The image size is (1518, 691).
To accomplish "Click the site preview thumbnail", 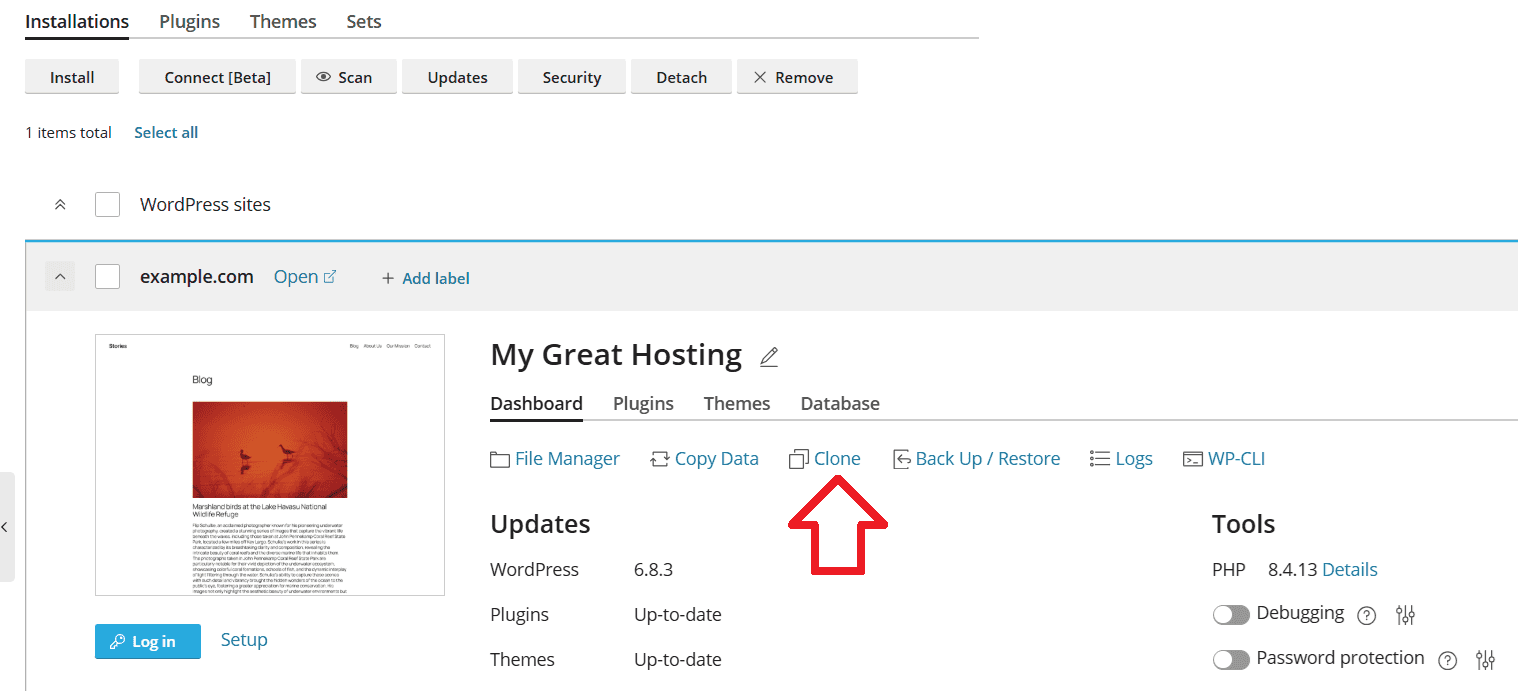I will (x=270, y=465).
